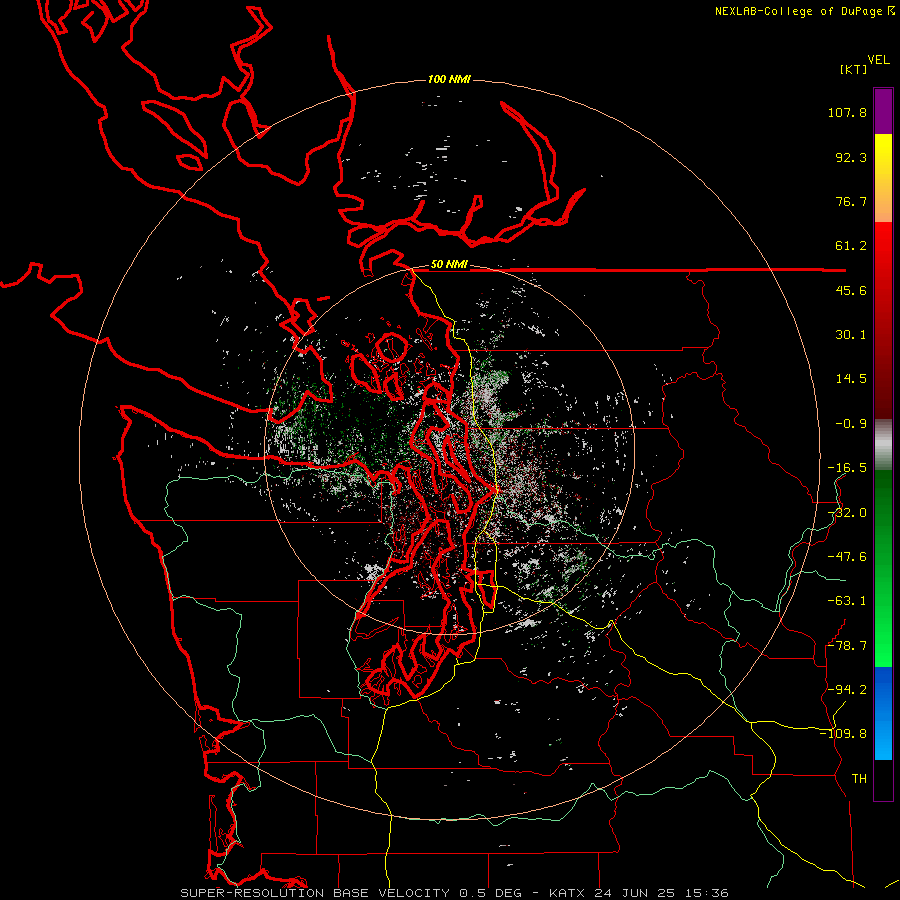Click the green segment of the color bar

(883, 568)
